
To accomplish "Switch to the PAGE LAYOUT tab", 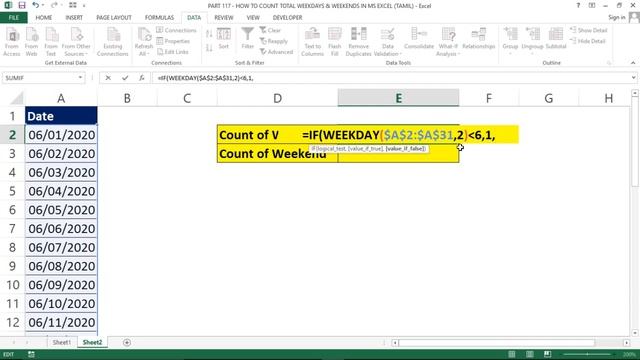I will click(x=114, y=18).
